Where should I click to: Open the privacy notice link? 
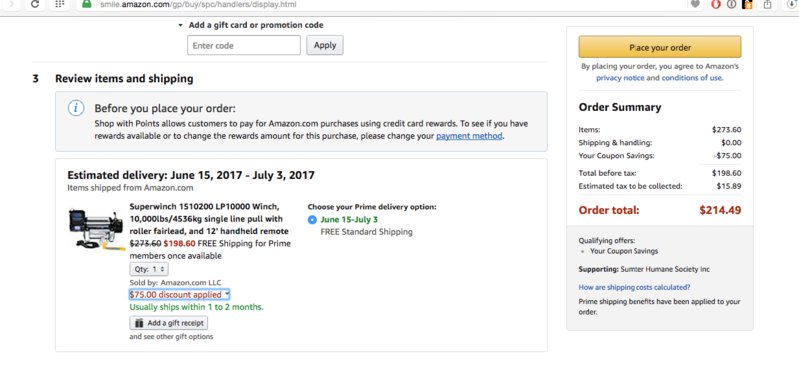pyautogui.click(x=620, y=78)
